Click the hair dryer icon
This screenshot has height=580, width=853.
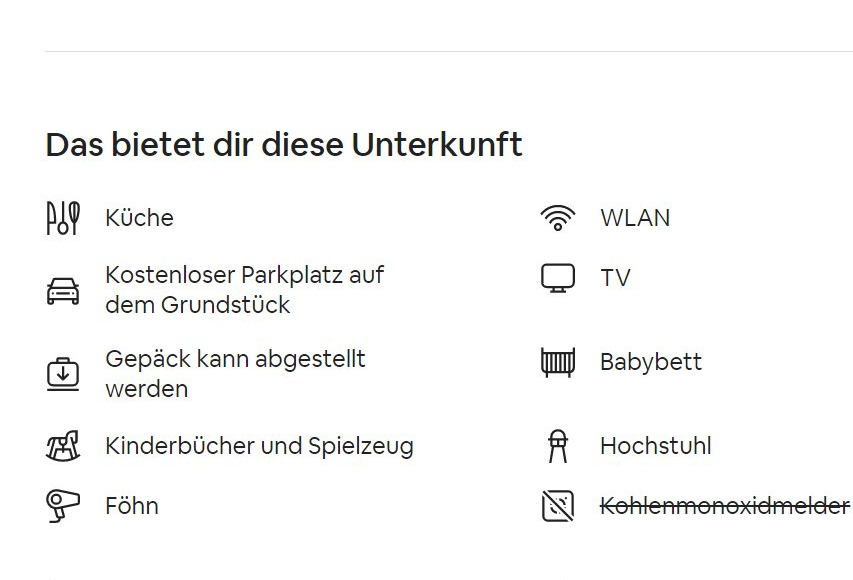coord(62,506)
